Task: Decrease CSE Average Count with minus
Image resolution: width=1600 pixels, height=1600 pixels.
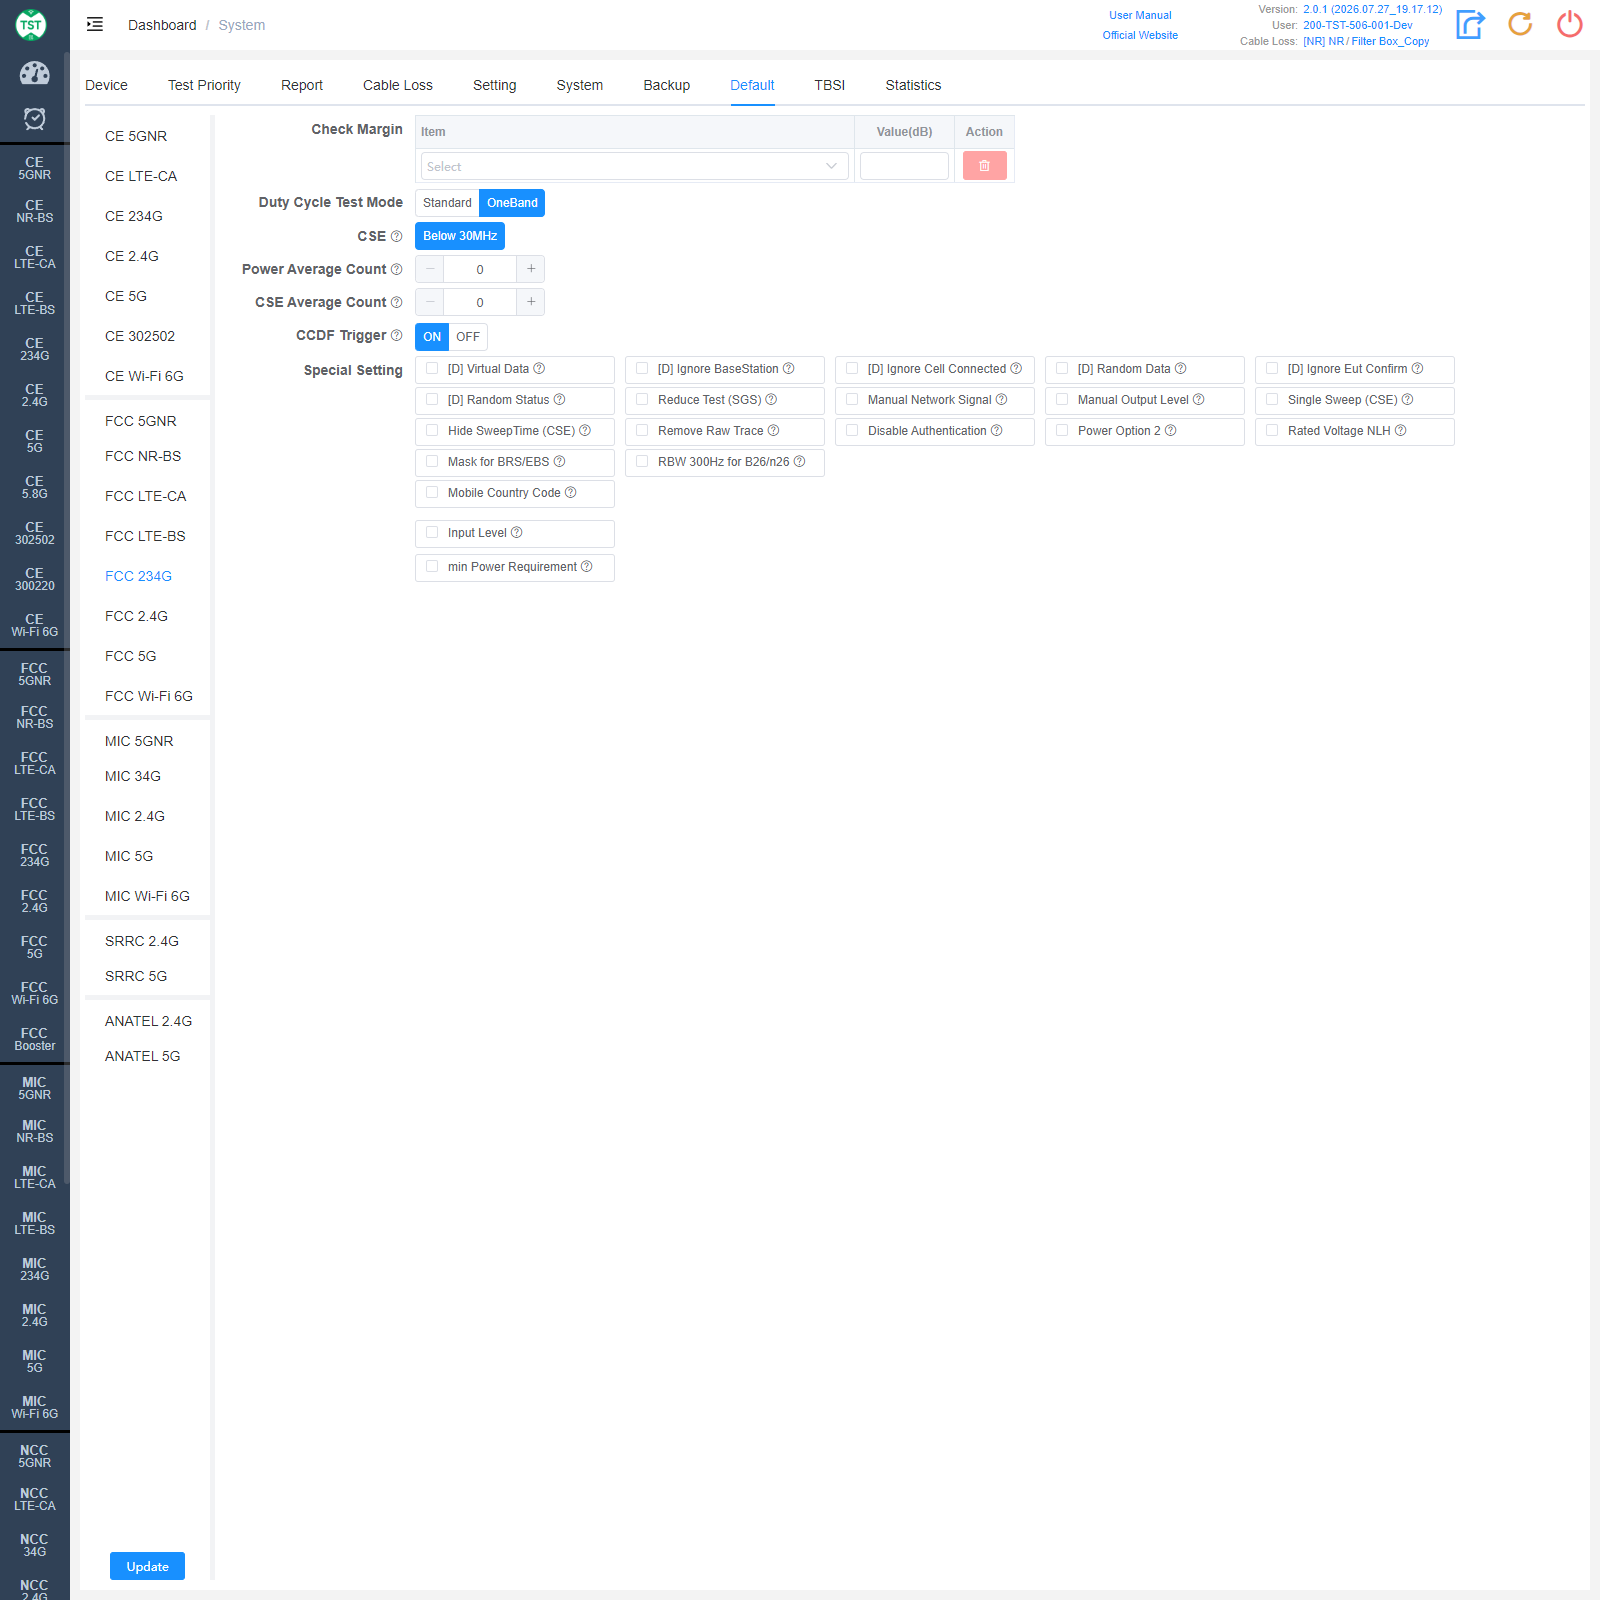Action: [x=430, y=302]
